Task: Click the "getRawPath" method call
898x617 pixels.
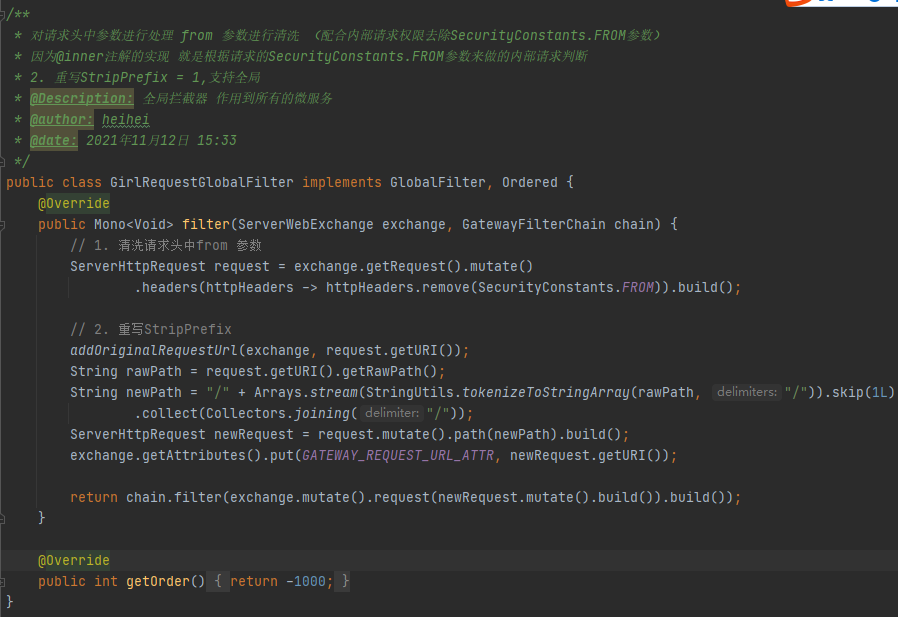Action: point(382,371)
